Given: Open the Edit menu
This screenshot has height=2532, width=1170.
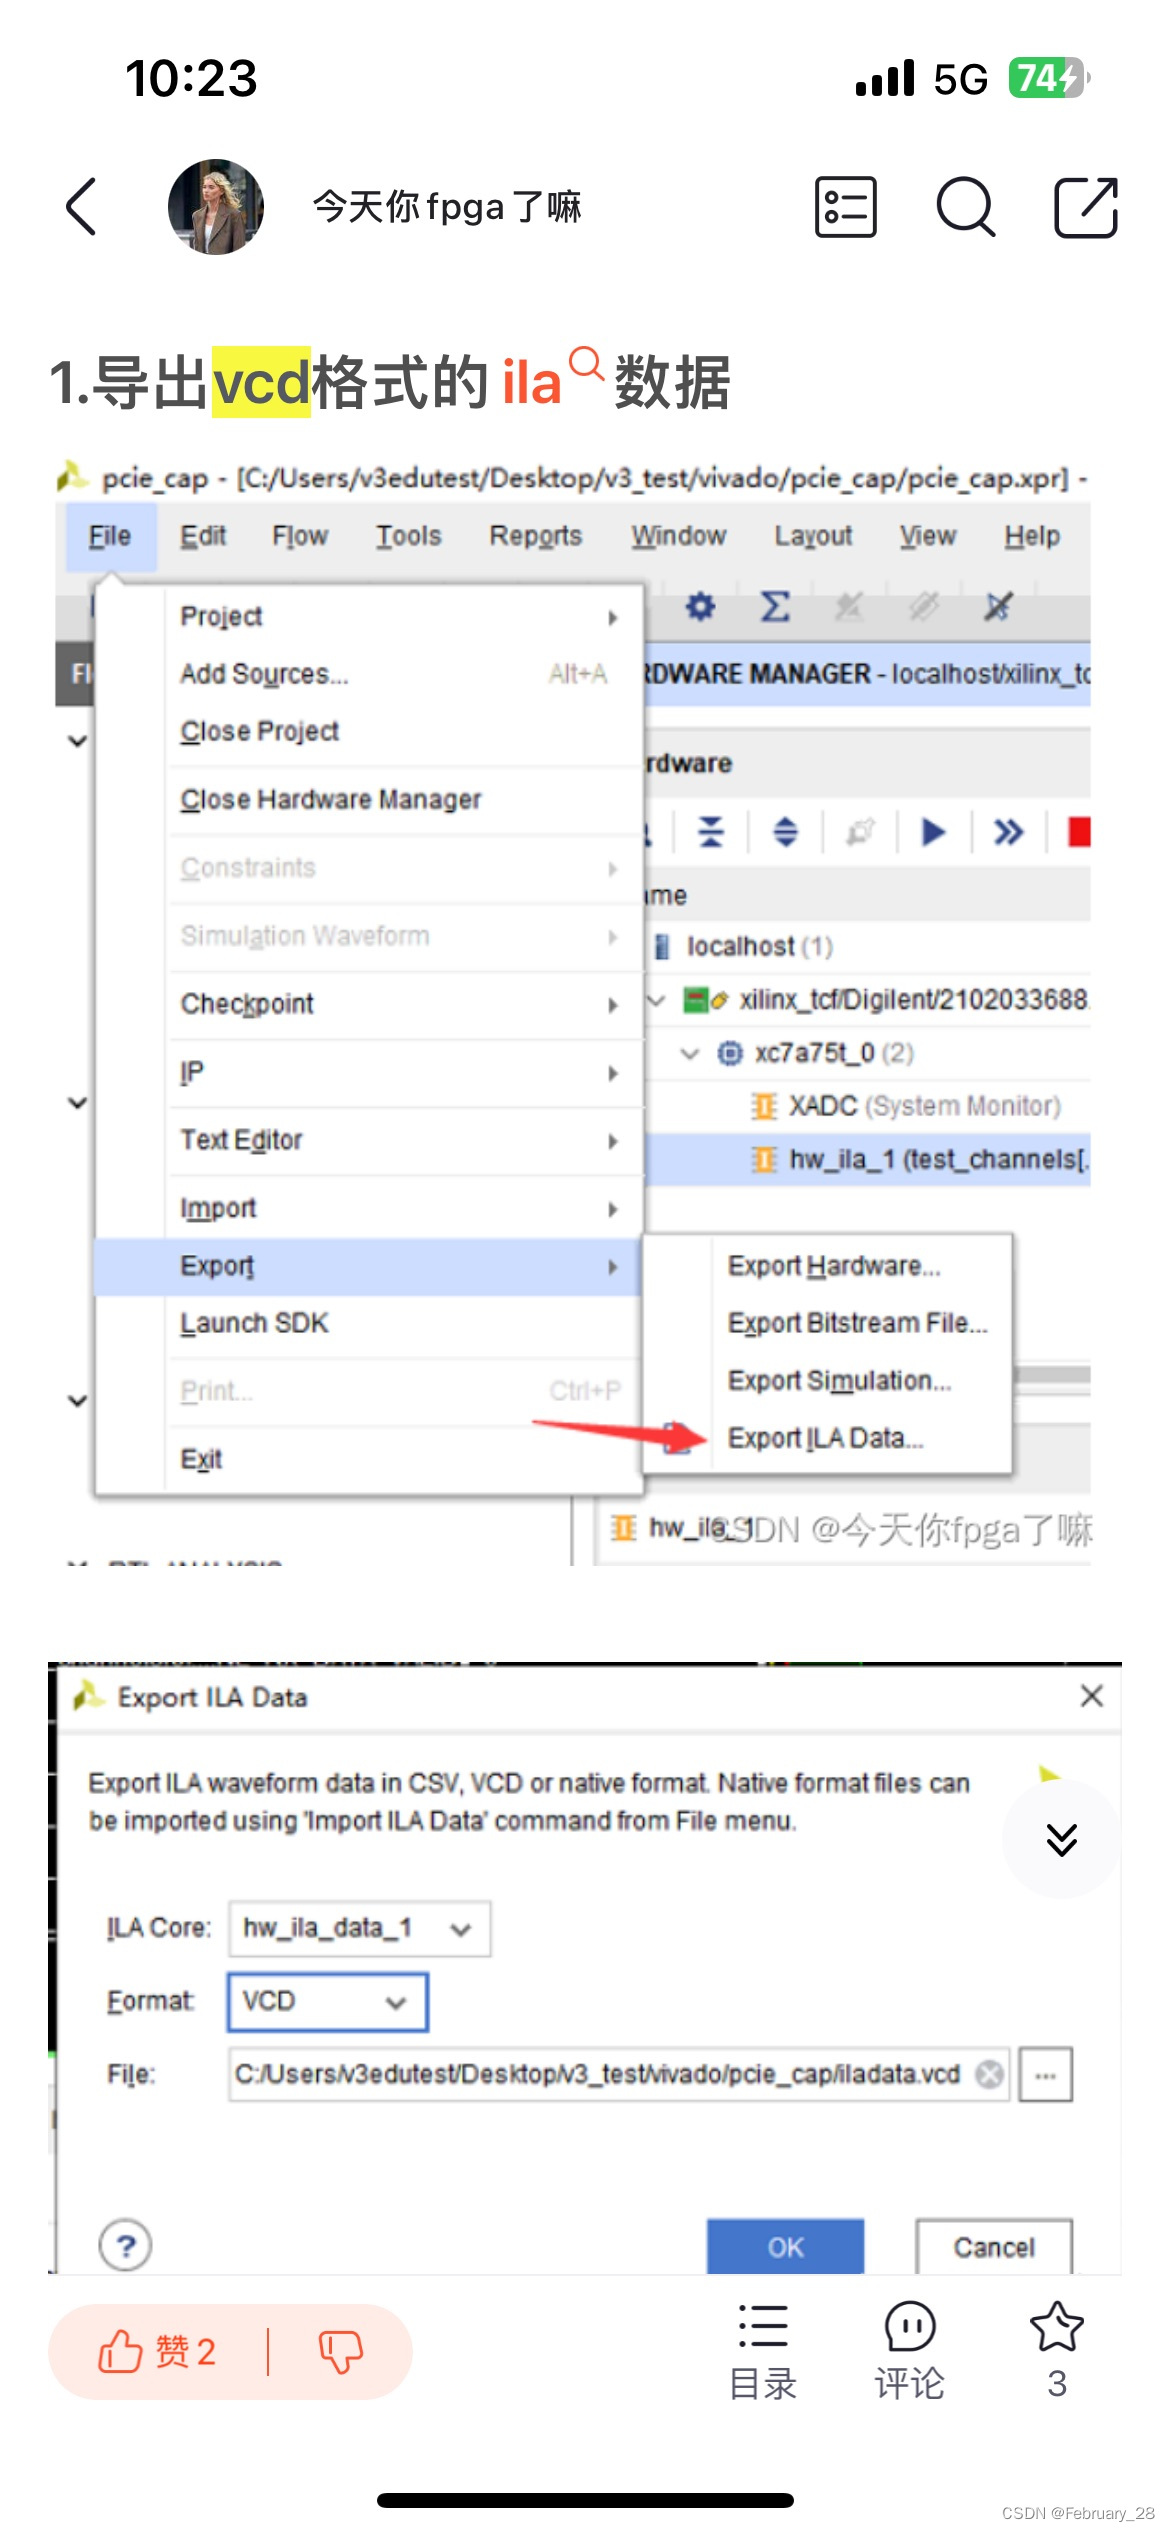Looking at the screenshot, I should coord(203,536).
